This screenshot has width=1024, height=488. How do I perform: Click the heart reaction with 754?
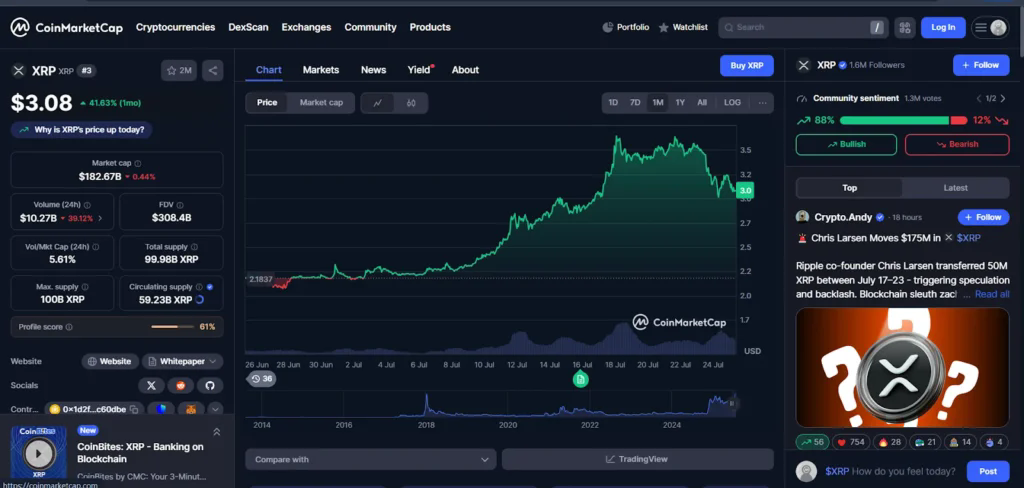[851, 442]
